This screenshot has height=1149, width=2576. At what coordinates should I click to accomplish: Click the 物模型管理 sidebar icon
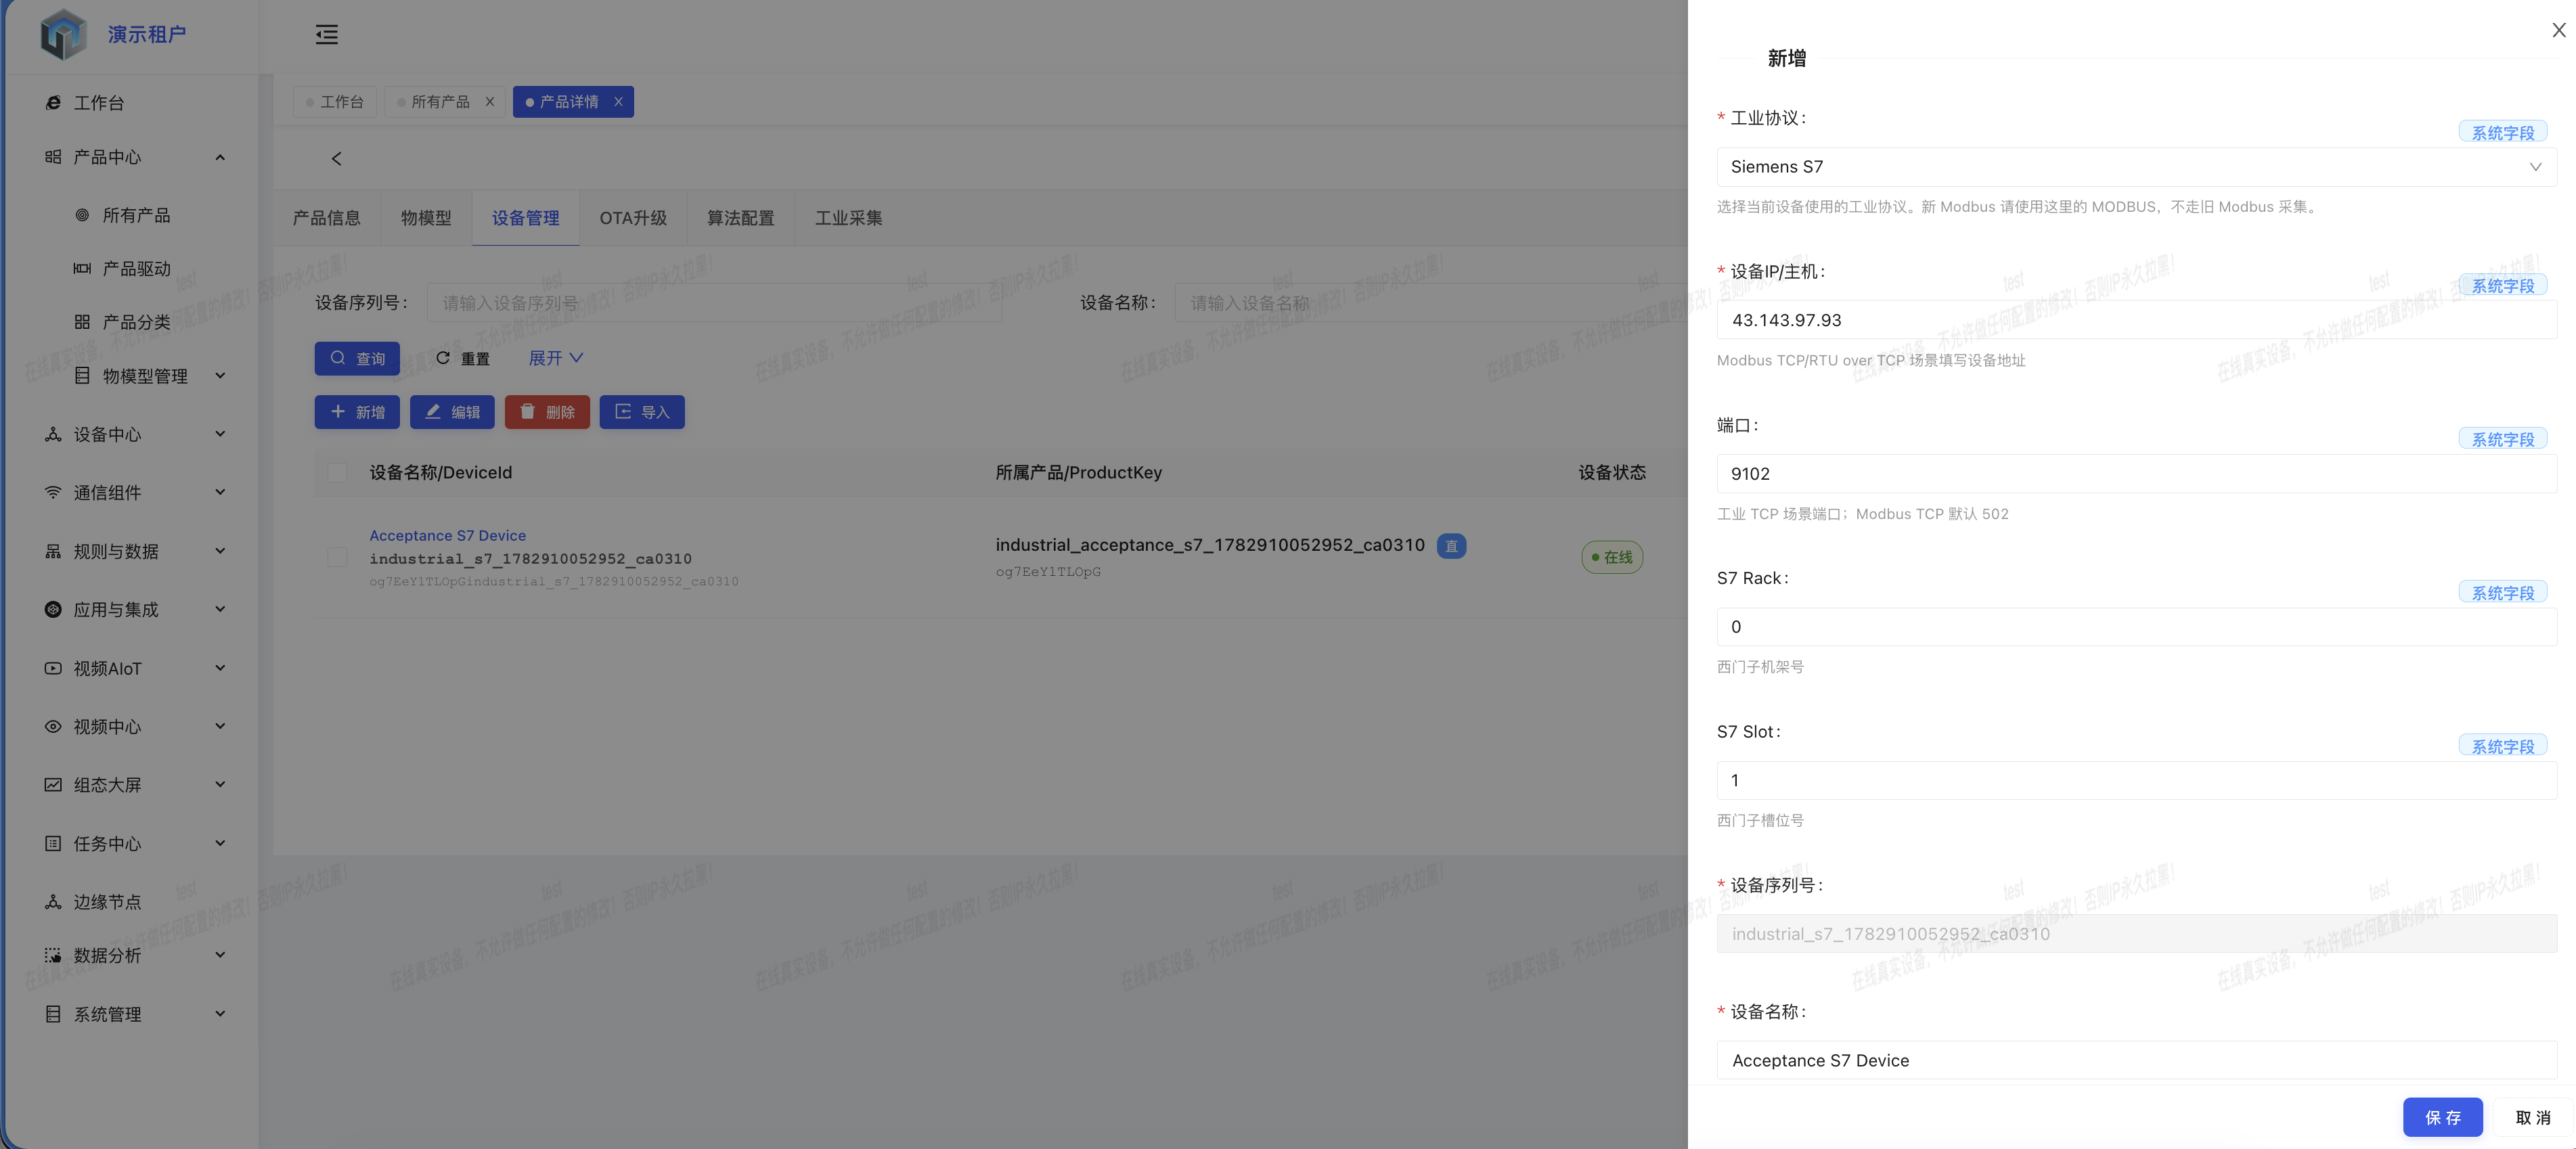pyautogui.click(x=82, y=376)
